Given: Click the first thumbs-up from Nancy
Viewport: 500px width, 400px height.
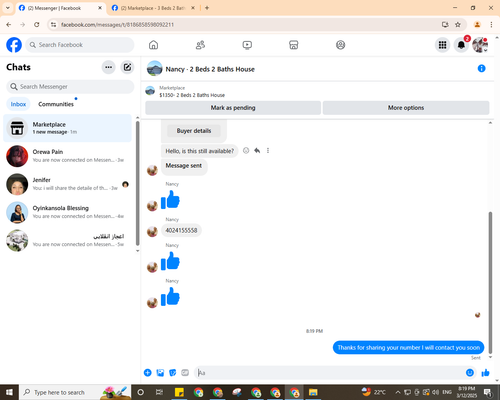Looking at the screenshot, I should pyautogui.click(x=170, y=200).
